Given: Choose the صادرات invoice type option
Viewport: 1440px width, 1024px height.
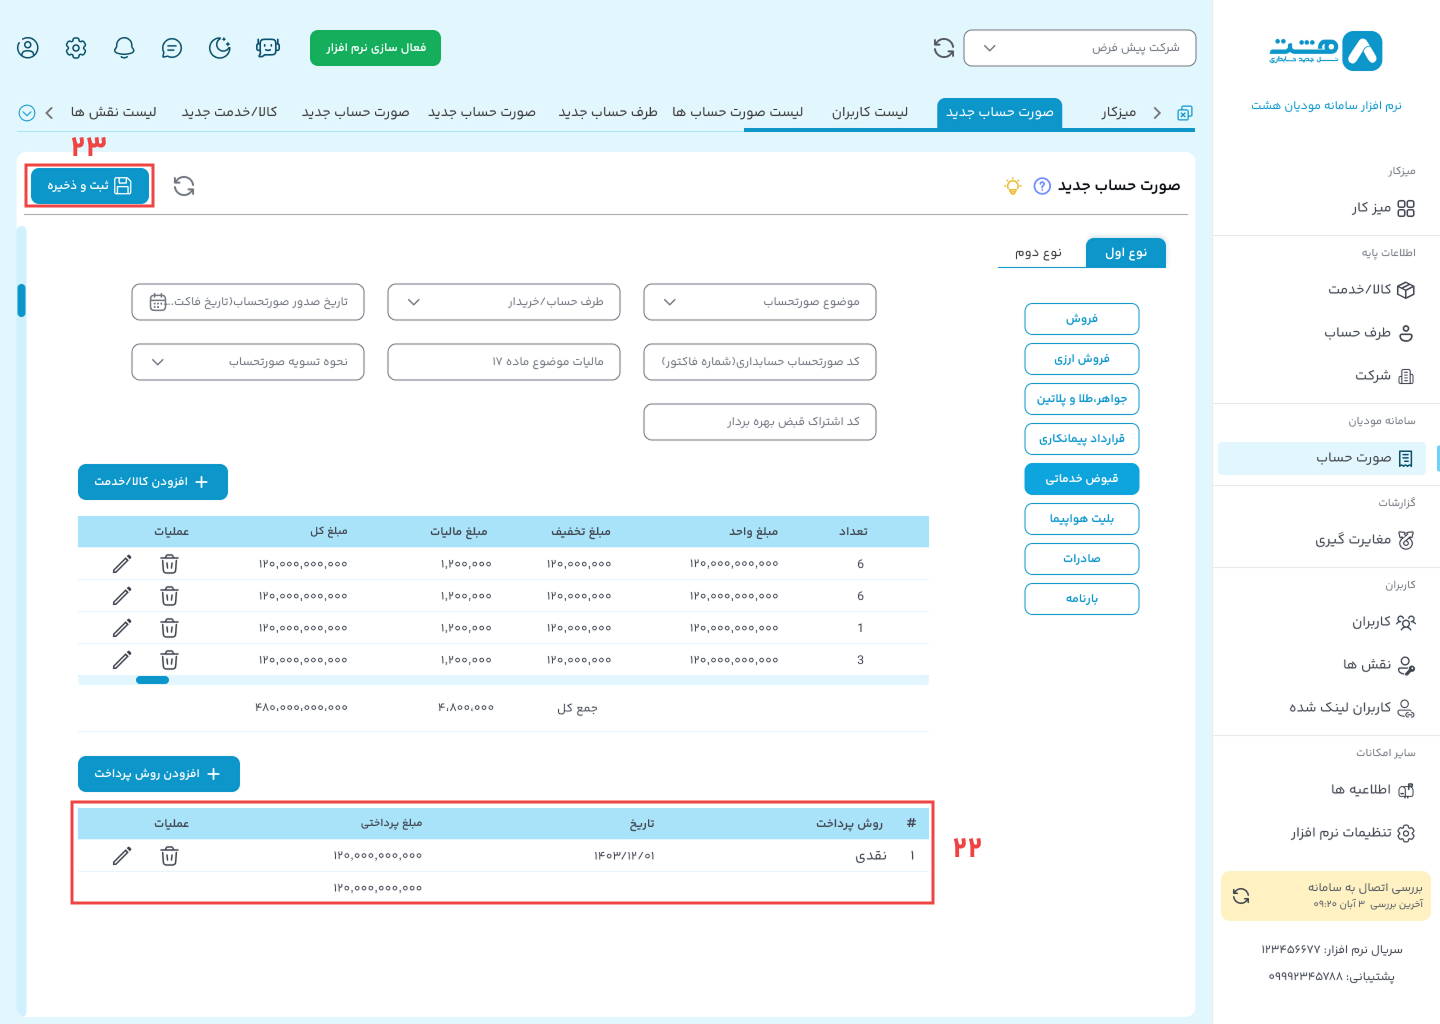Looking at the screenshot, I should pos(1081,559).
